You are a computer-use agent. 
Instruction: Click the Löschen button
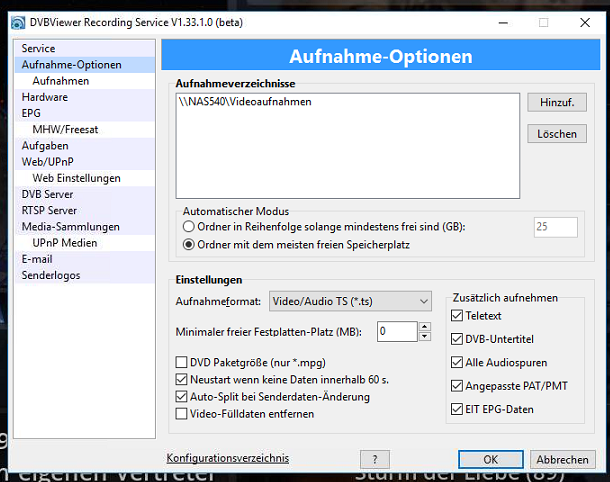point(557,134)
